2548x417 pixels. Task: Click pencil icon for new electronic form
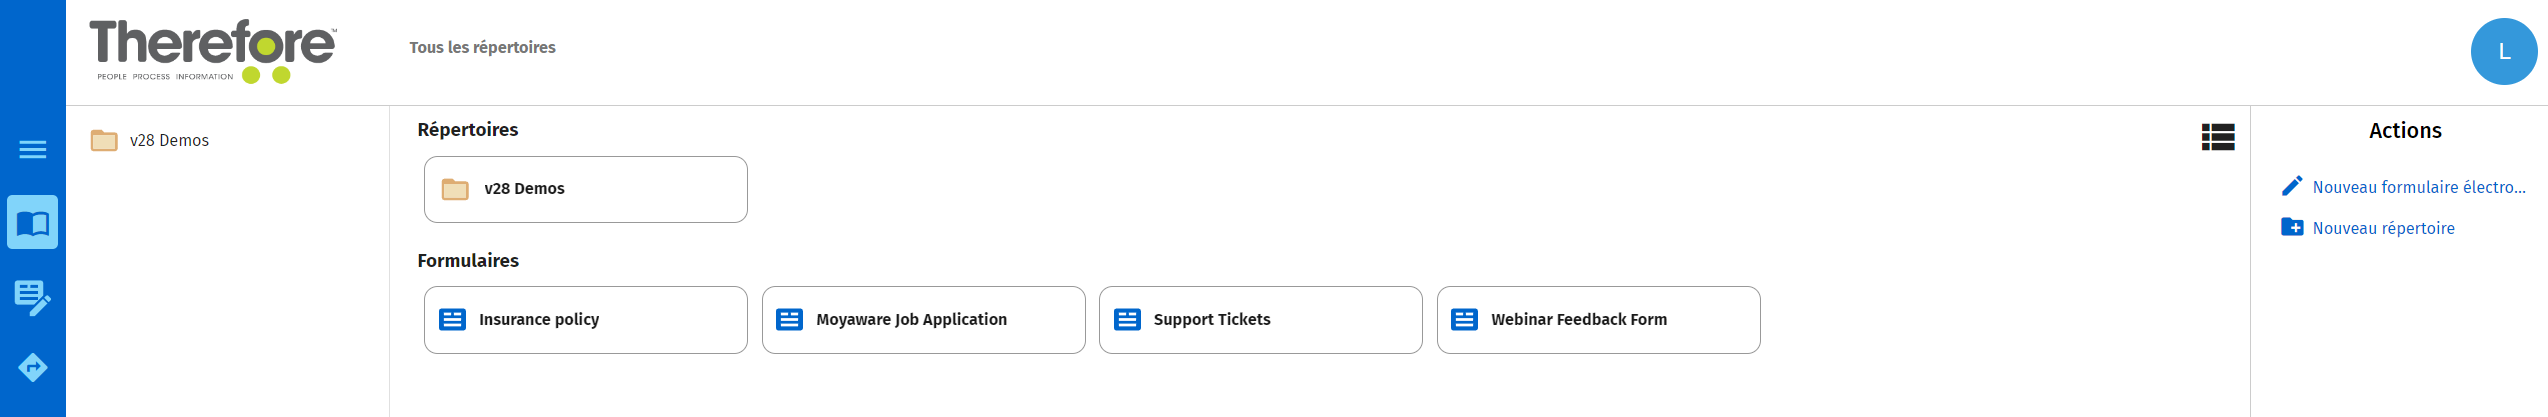(2292, 187)
